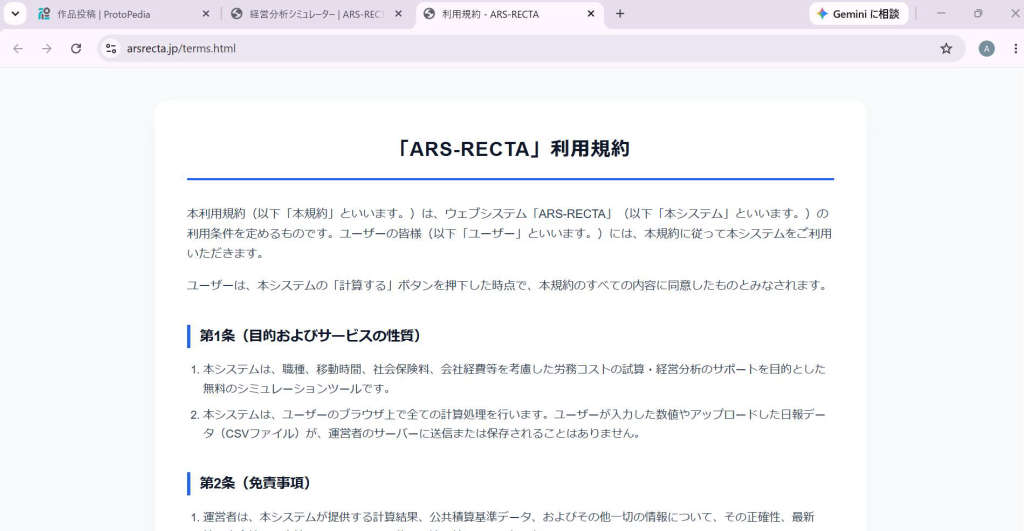This screenshot has width=1024, height=531.
Task: Minimize the browser window
Action: click(x=941, y=14)
